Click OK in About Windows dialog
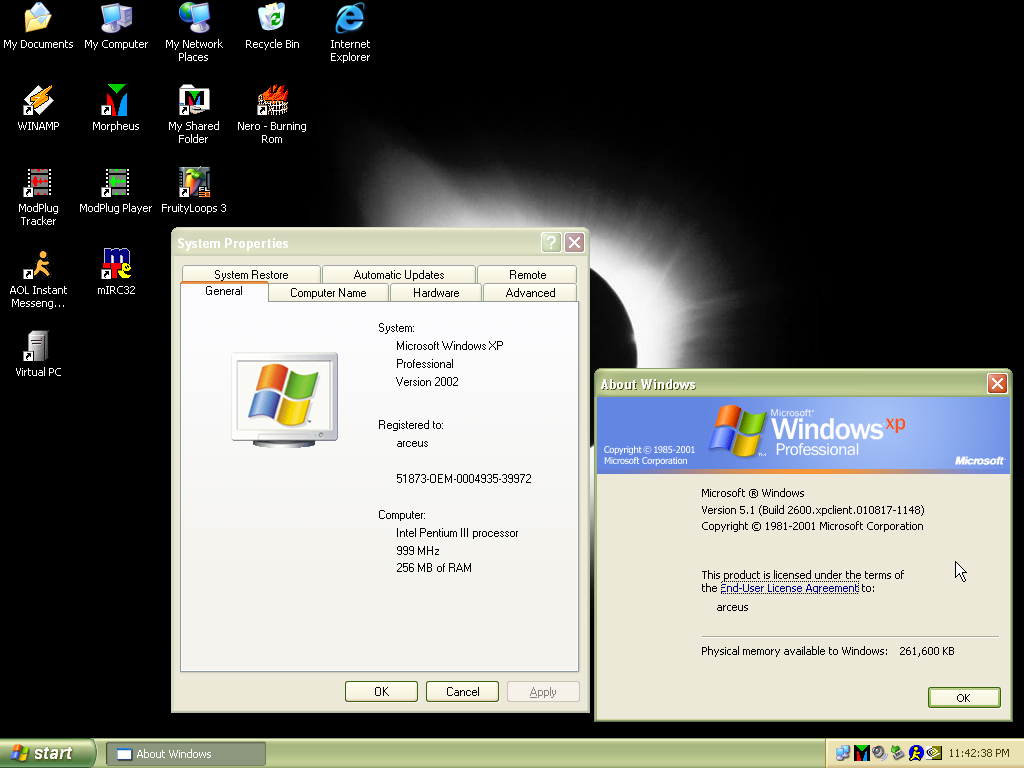The height and width of the screenshot is (768, 1024). pos(964,697)
